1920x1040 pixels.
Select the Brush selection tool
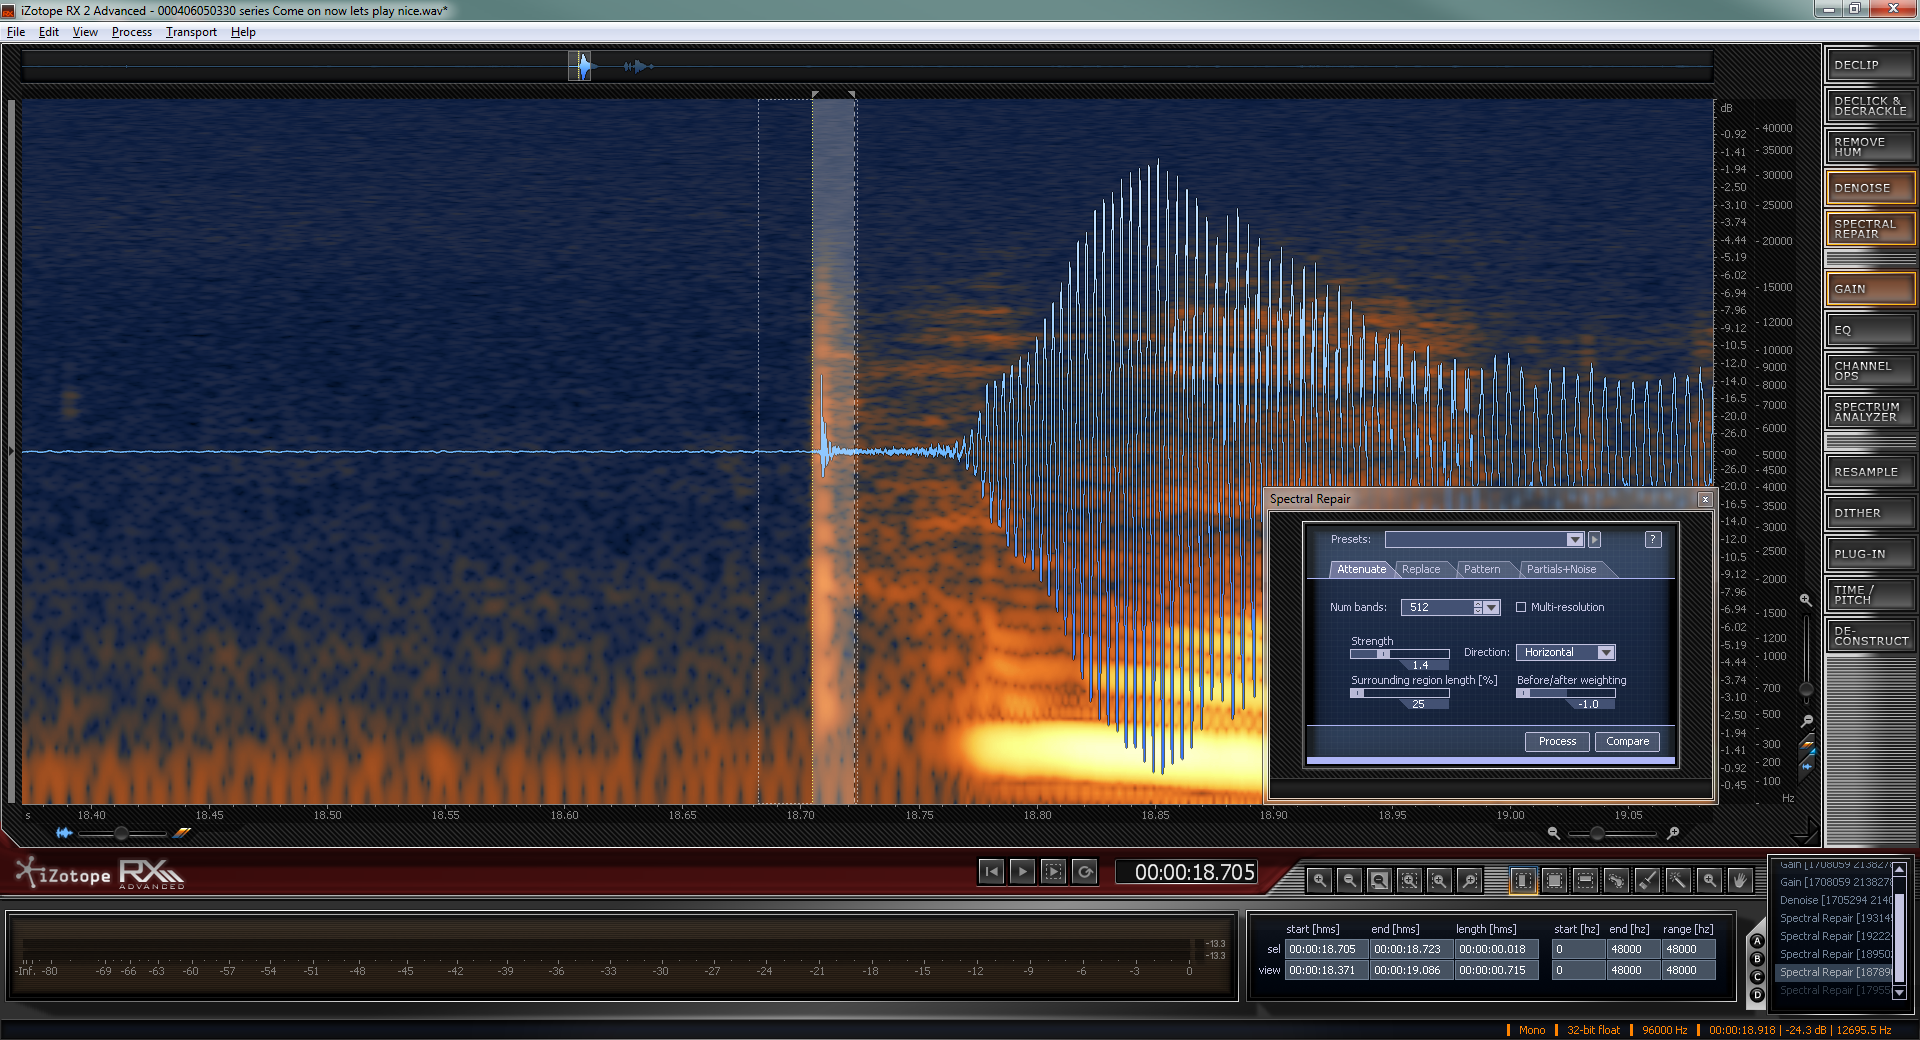coord(1647,880)
